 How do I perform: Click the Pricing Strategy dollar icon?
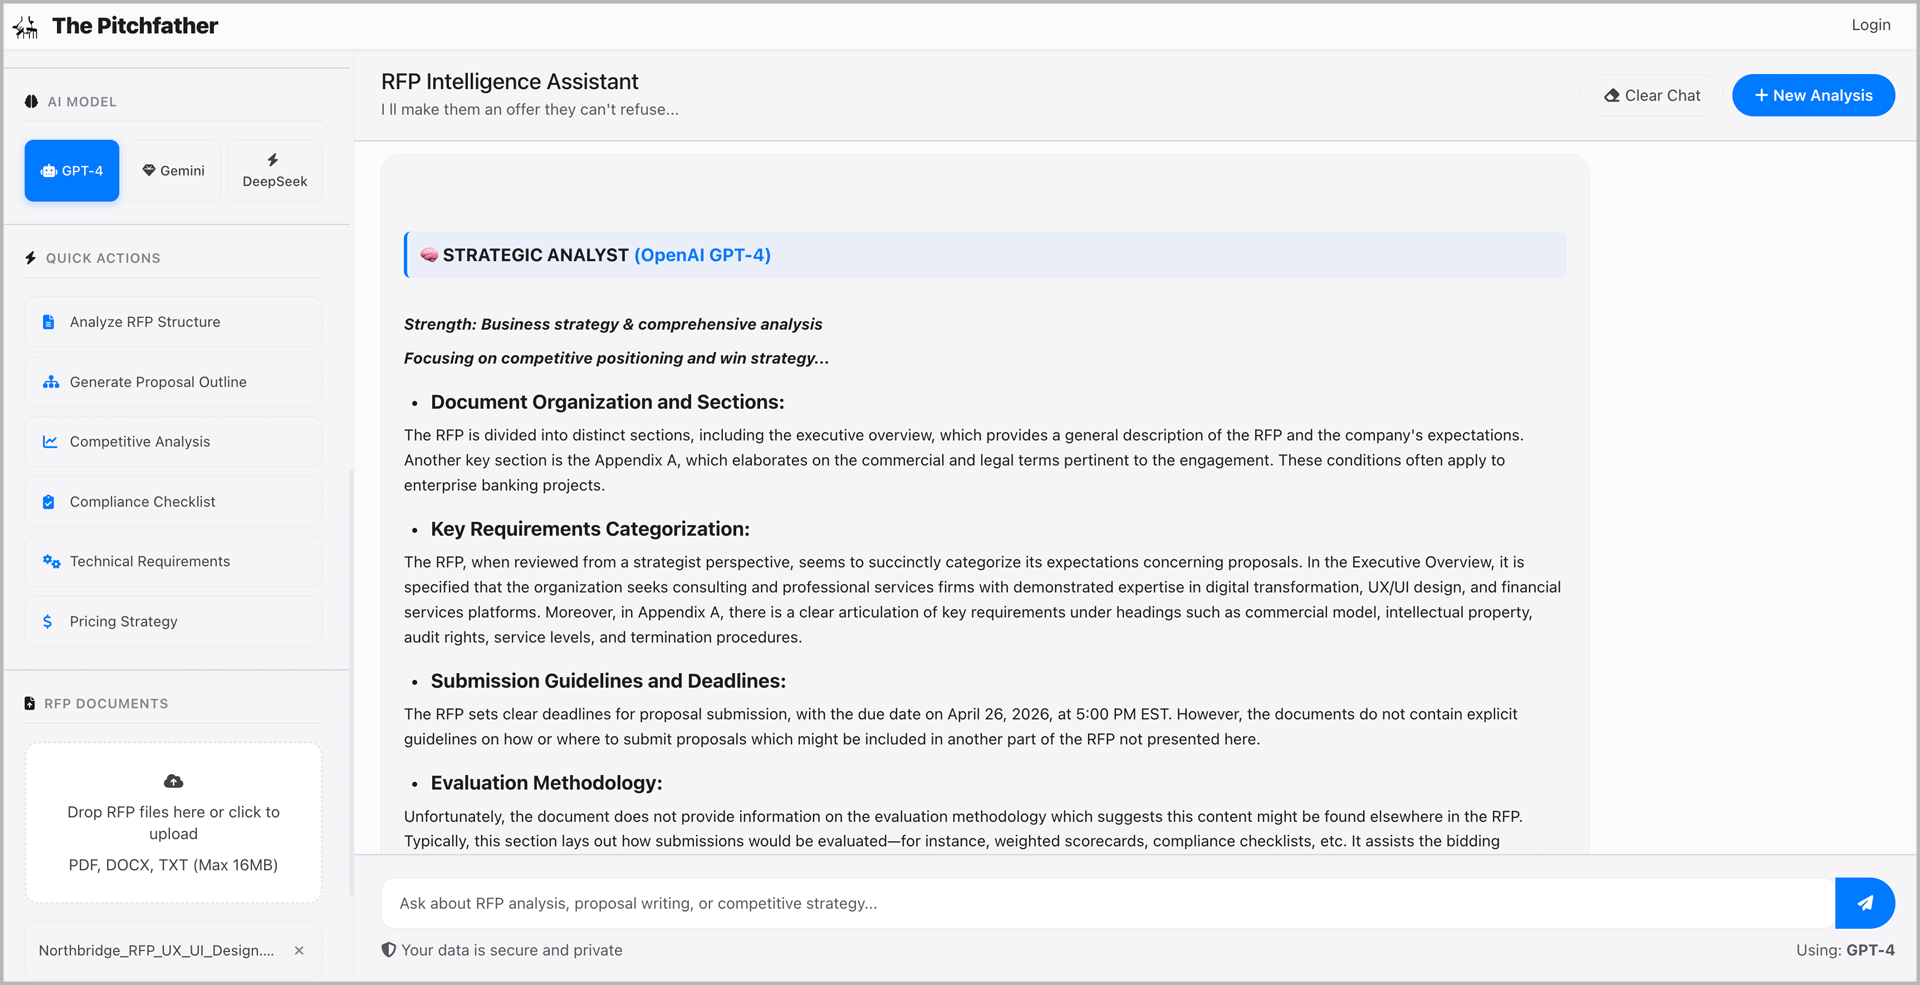48,622
